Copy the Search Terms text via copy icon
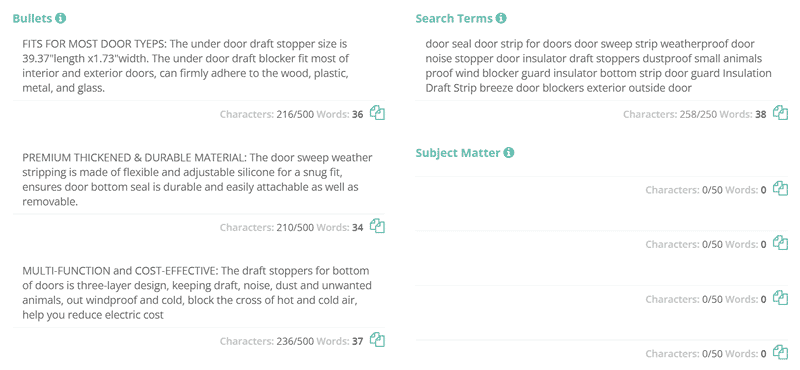The image size is (800, 370). coord(781,113)
